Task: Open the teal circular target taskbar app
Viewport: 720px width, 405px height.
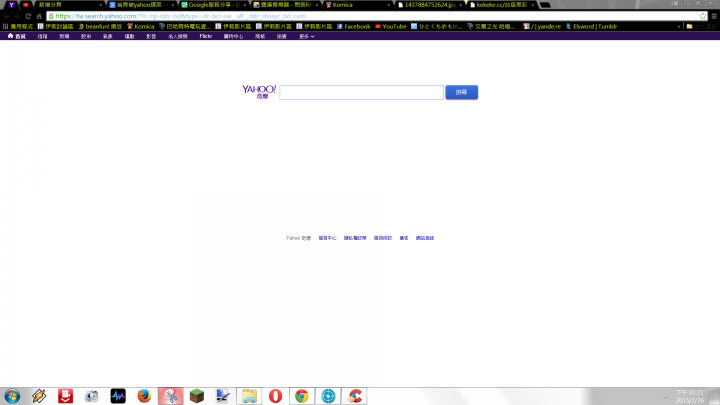Action: coord(328,396)
